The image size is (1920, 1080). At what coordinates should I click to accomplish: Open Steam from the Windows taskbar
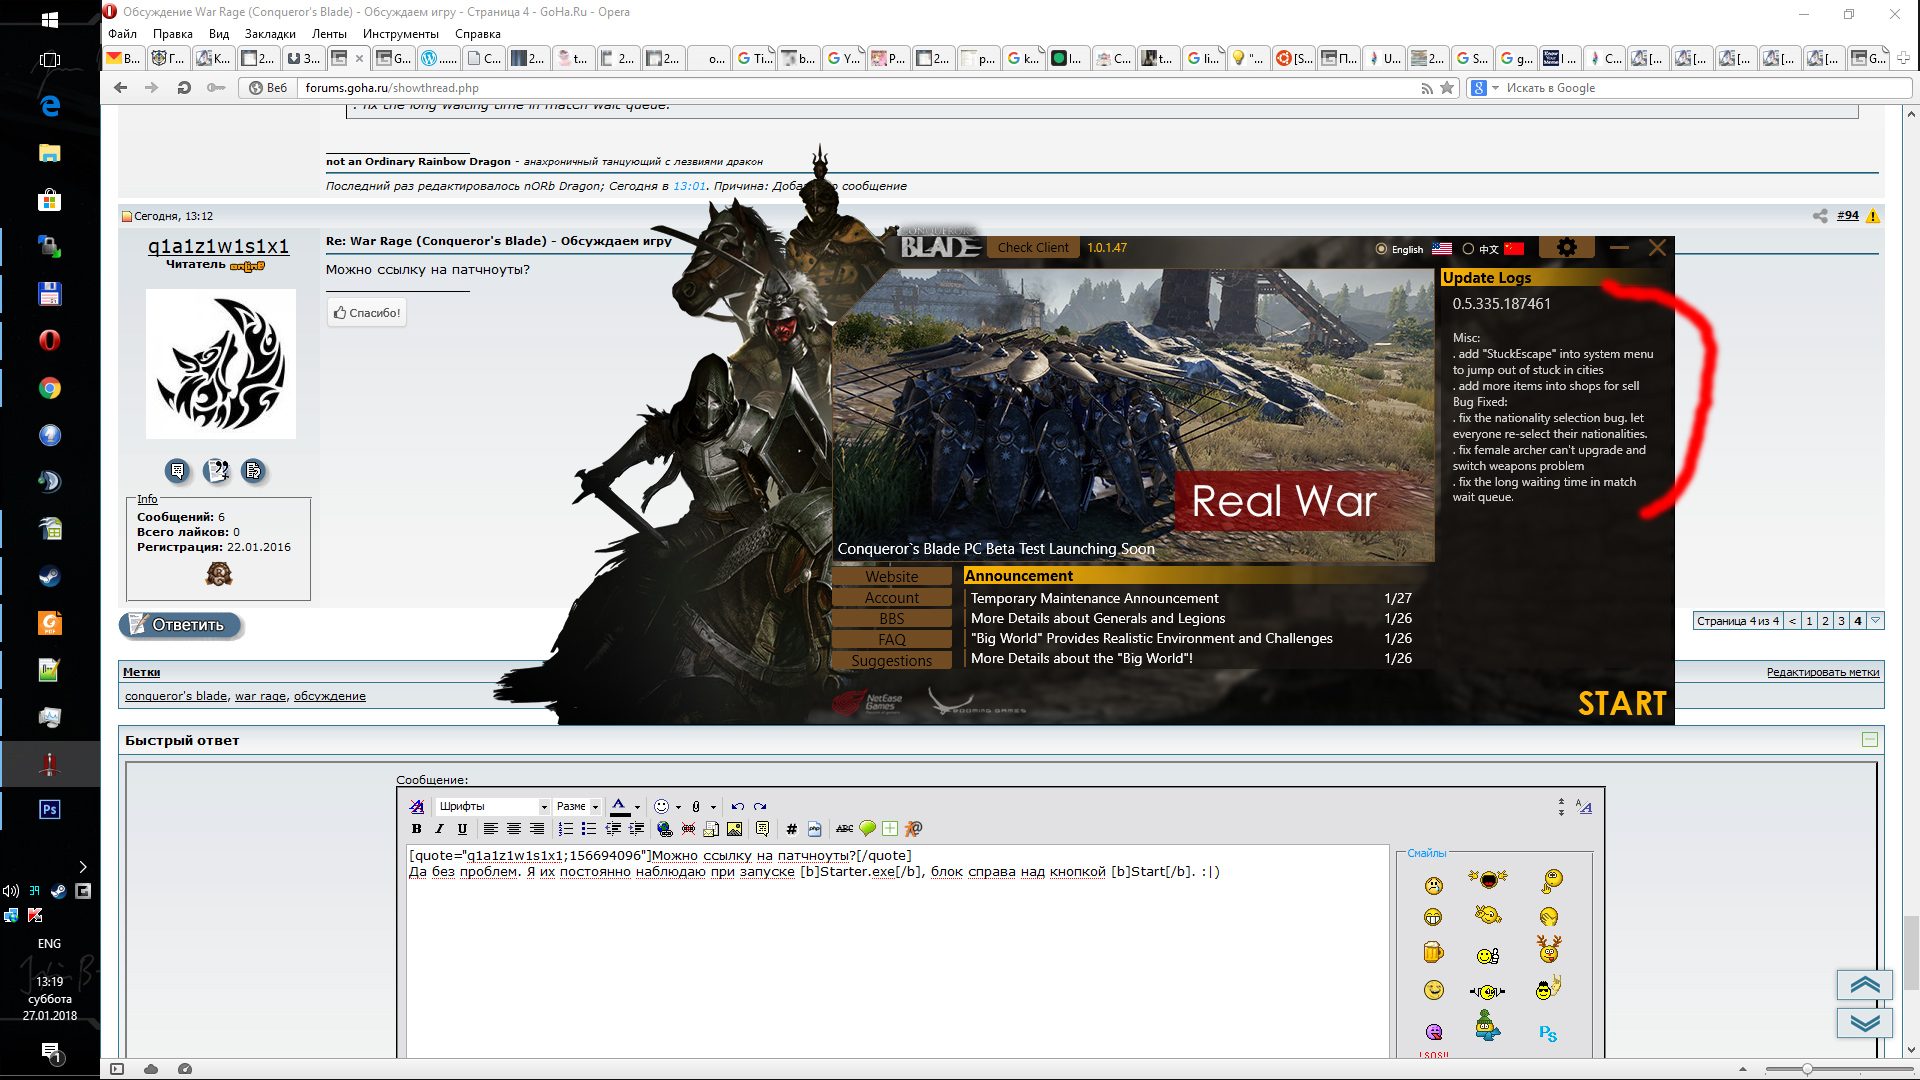pos(49,577)
